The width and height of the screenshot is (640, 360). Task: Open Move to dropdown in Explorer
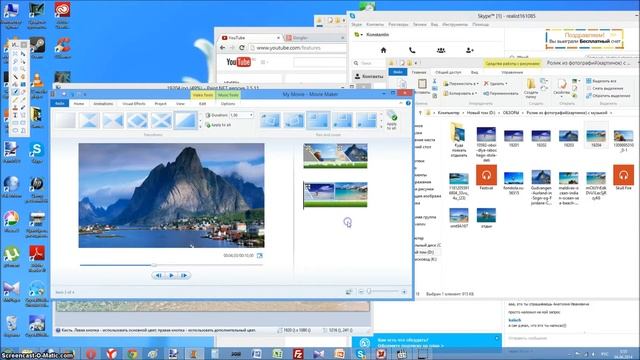(461, 84)
